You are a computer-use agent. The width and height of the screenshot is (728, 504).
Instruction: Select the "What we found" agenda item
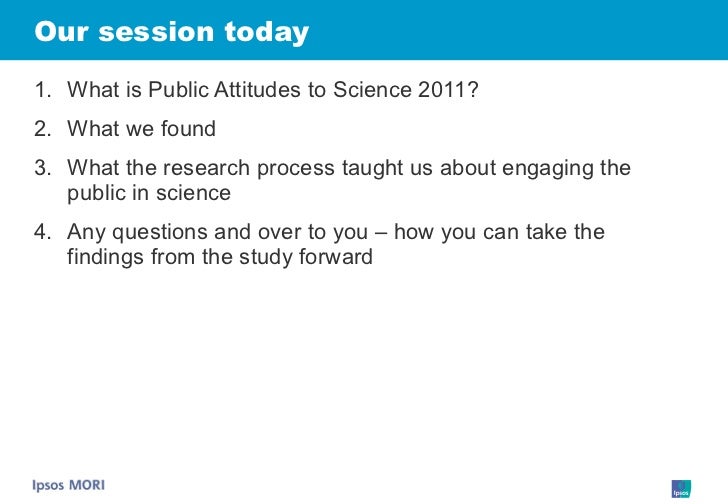[141, 129]
